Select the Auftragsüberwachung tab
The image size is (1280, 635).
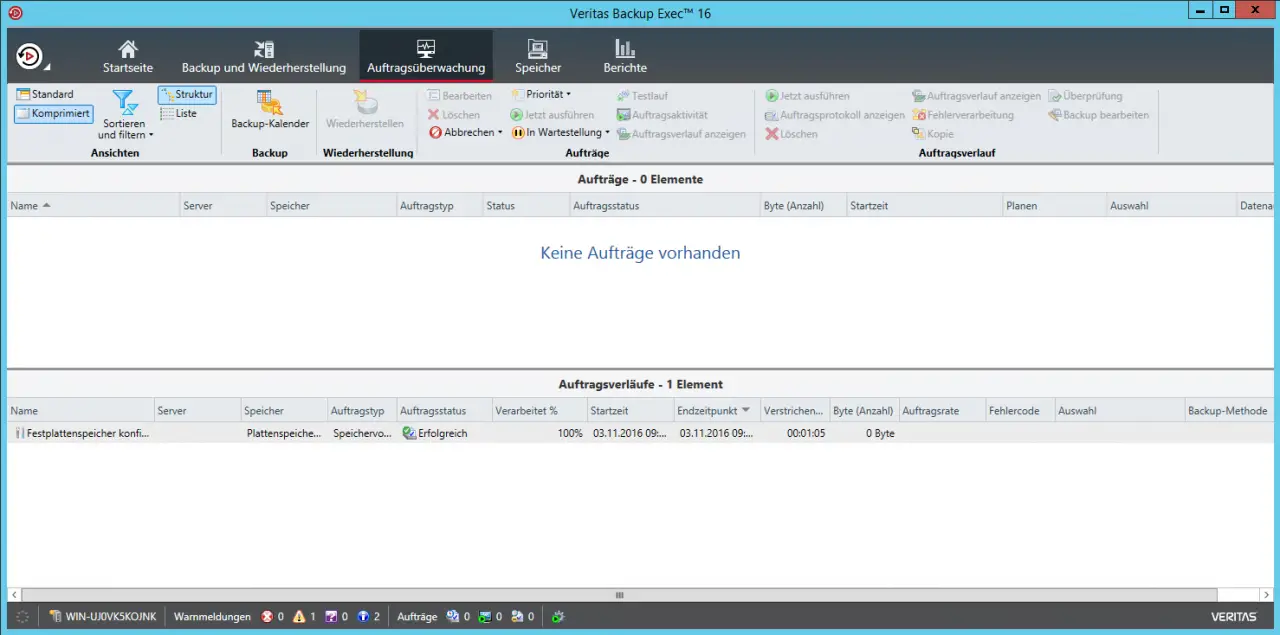426,57
